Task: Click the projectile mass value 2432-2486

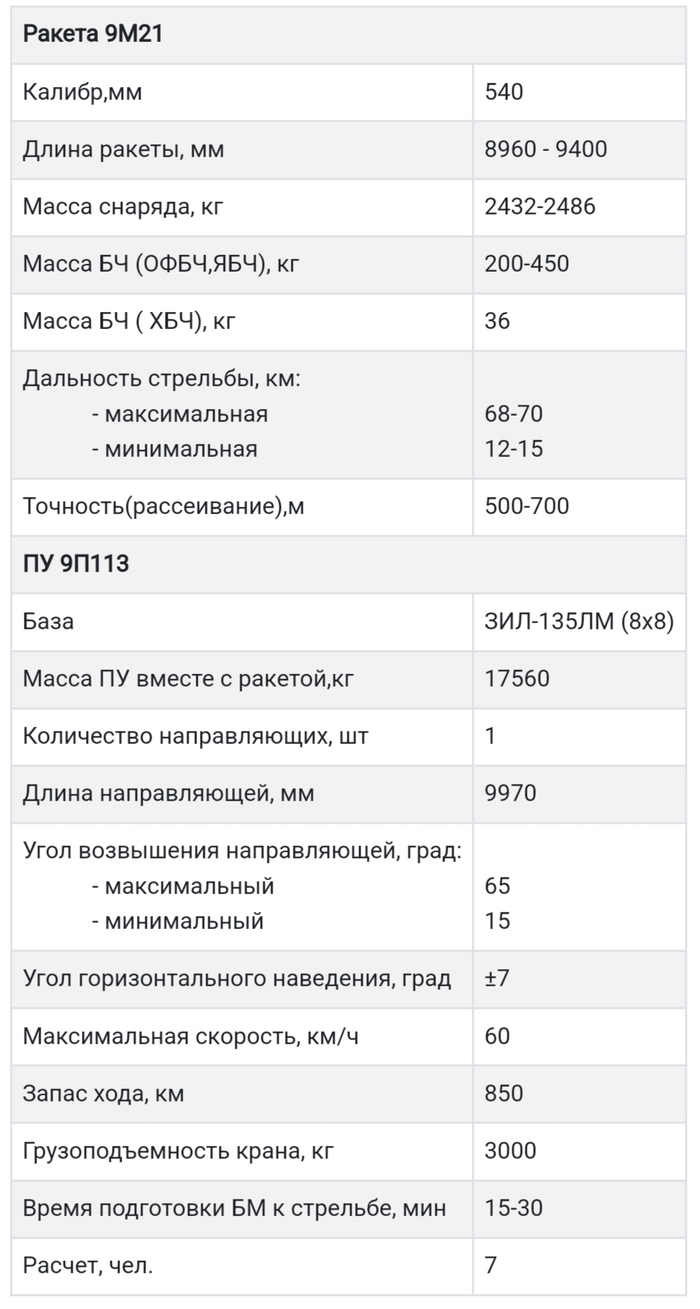Action: point(539,207)
